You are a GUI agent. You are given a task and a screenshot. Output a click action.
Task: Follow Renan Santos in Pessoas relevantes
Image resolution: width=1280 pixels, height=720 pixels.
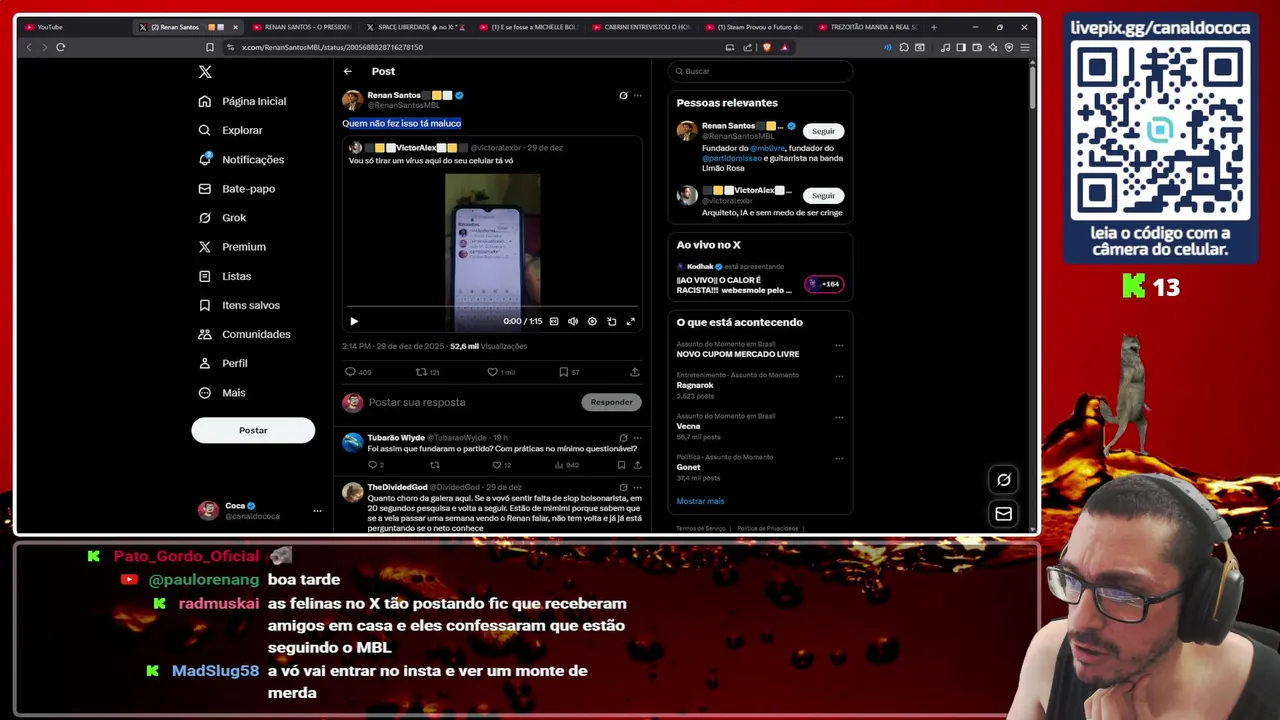[x=823, y=131]
